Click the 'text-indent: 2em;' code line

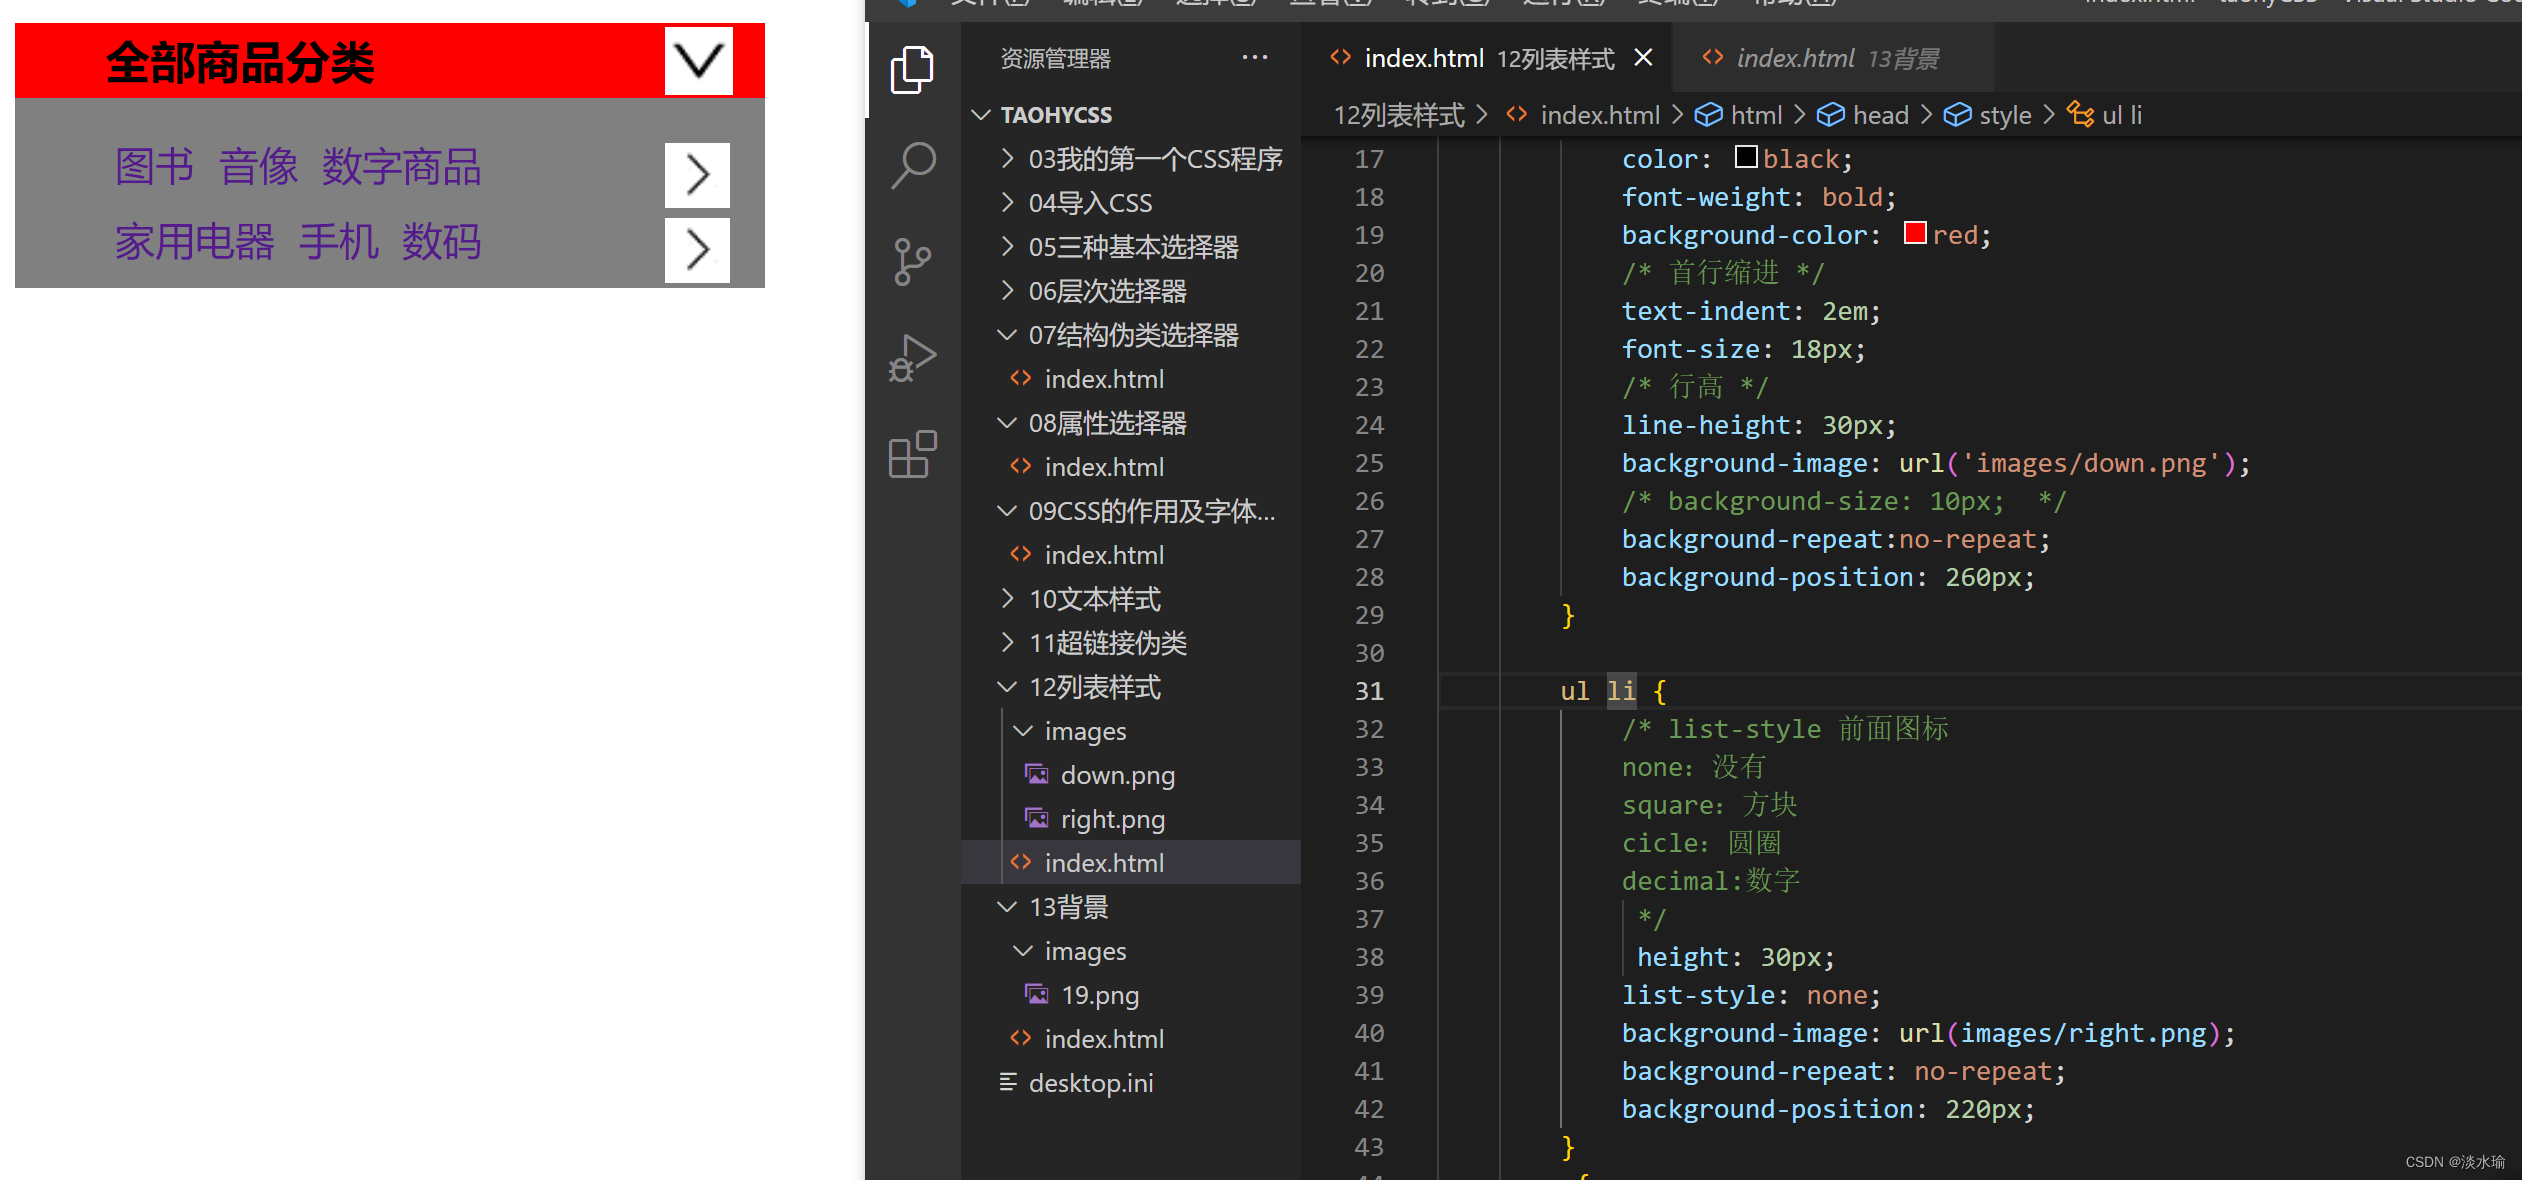coord(1751,311)
